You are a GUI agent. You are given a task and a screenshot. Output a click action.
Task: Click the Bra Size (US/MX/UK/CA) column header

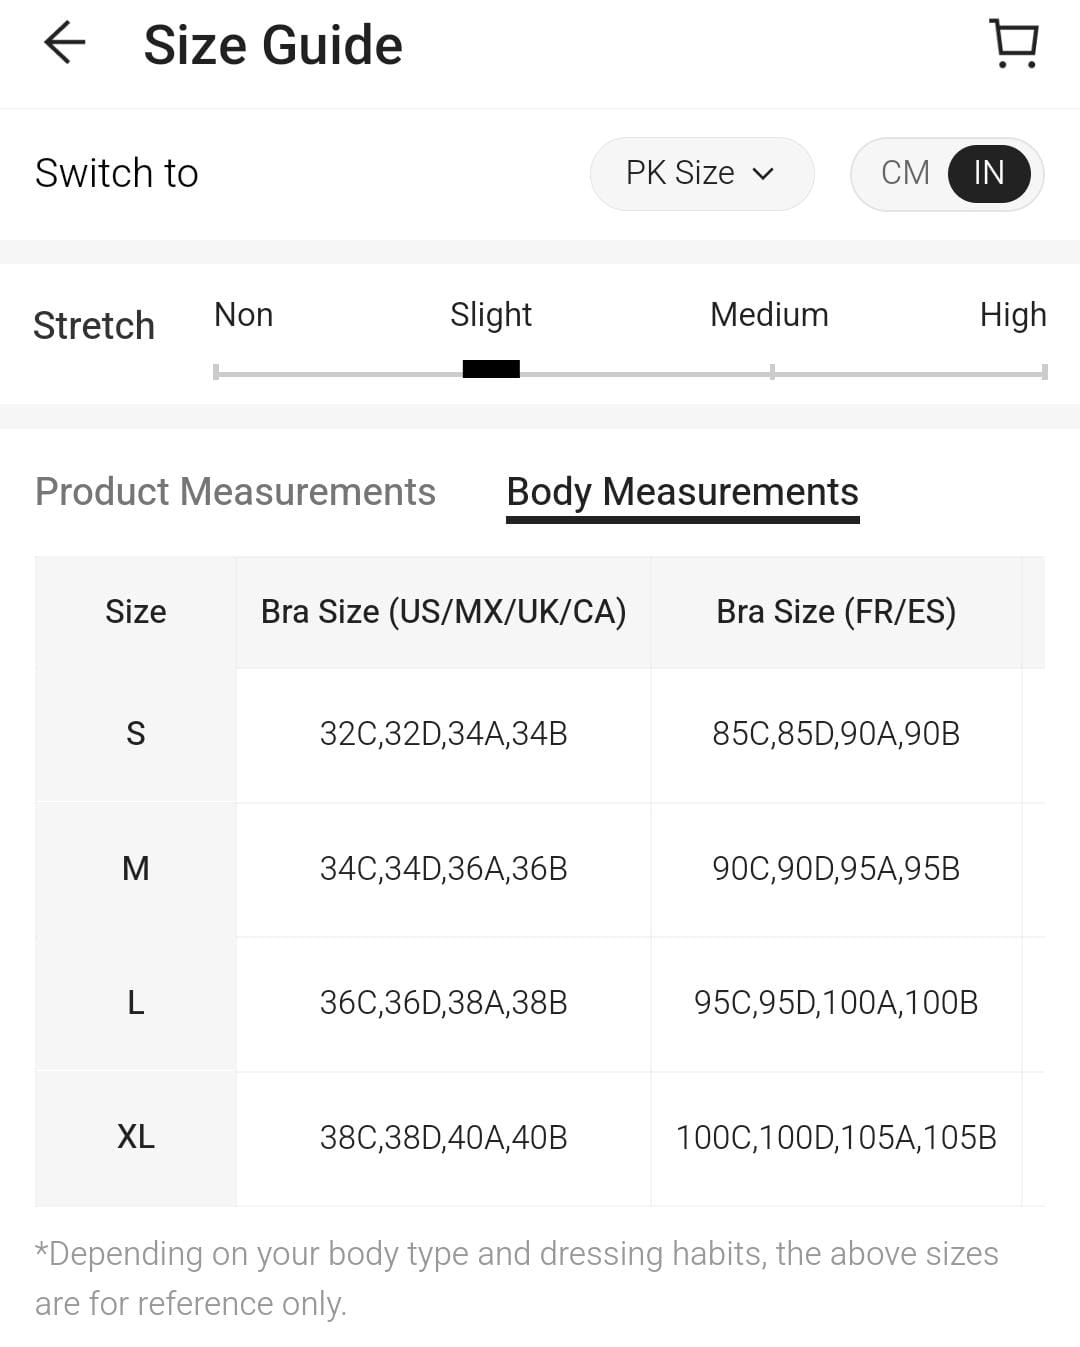coord(443,611)
